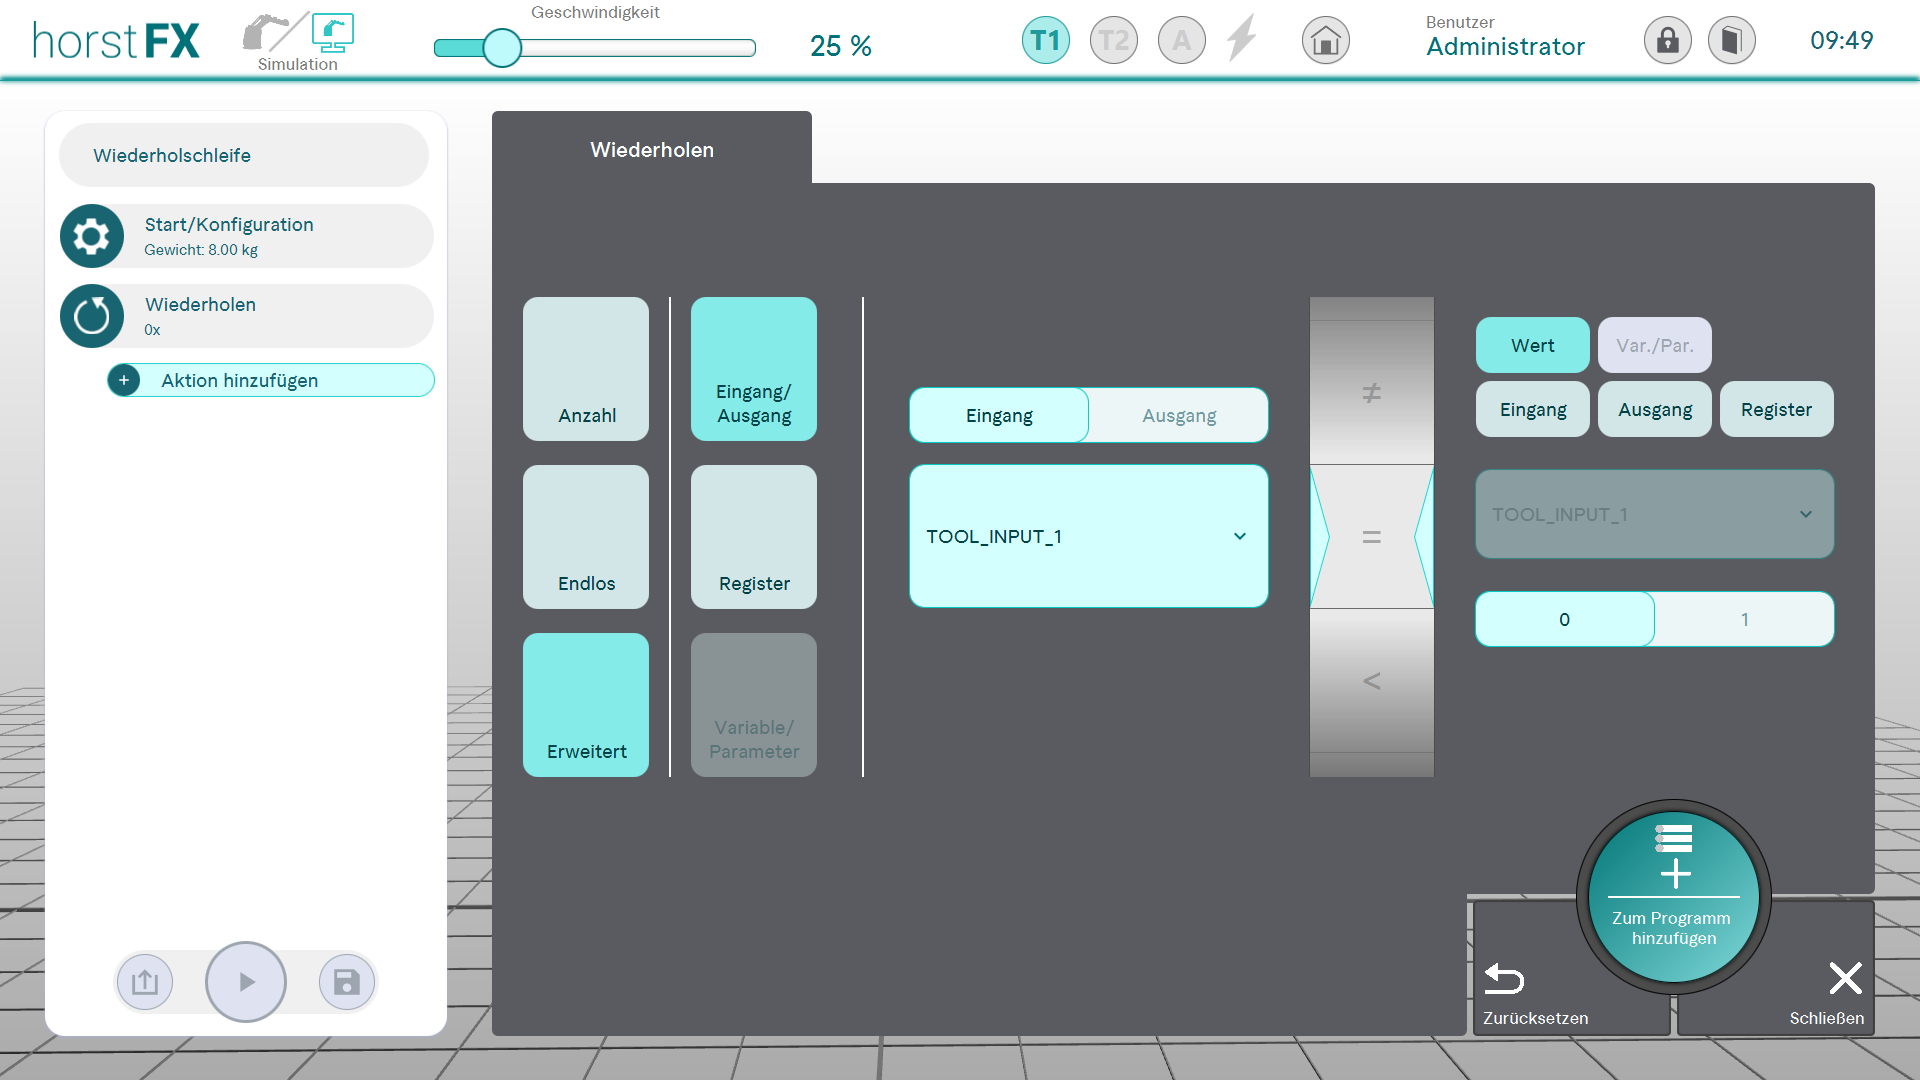This screenshot has height=1080, width=1920.
Task: Toggle the Ausgang segment selector
Action: pos(1178,415)
